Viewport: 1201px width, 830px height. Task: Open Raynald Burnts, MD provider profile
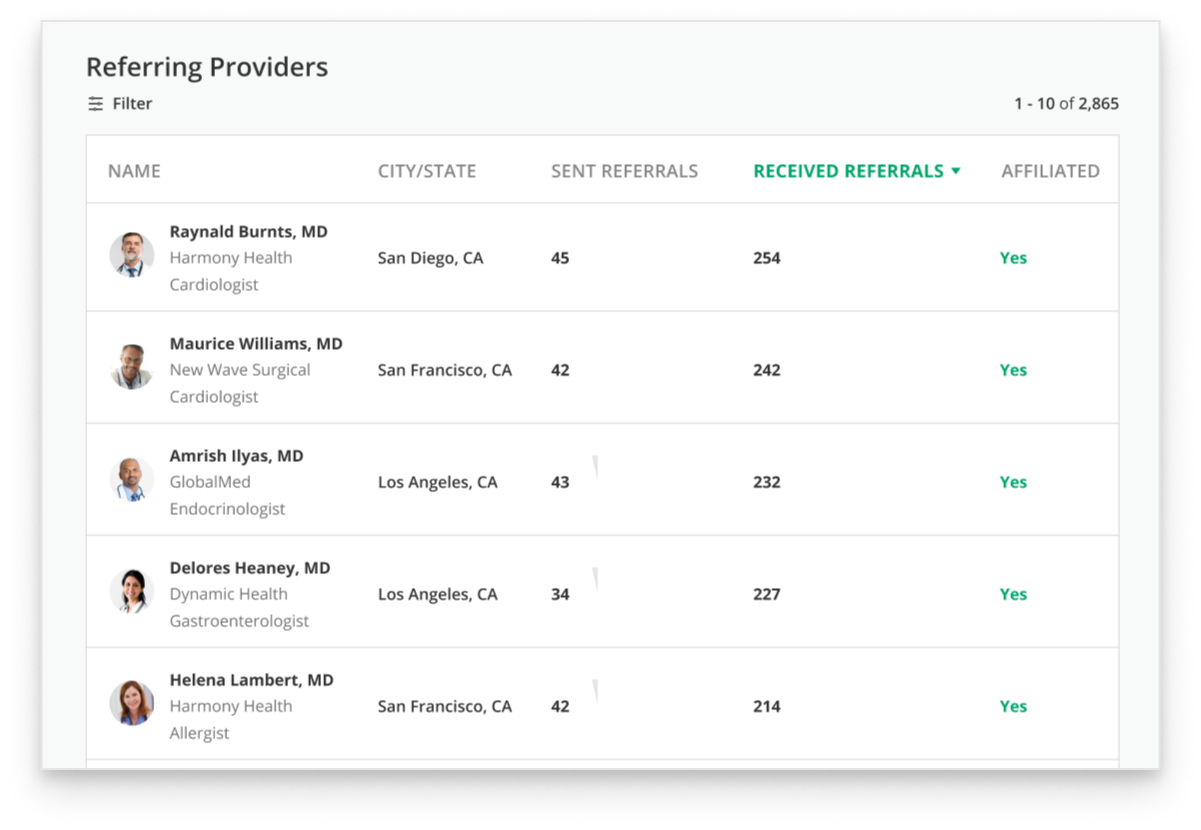pos(248,232)
